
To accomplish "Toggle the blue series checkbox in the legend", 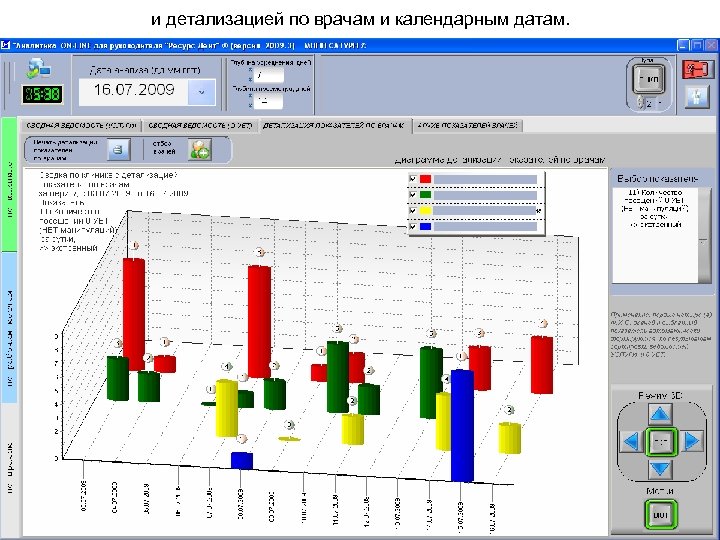I will pyautogui.click(x=412, y=227).
